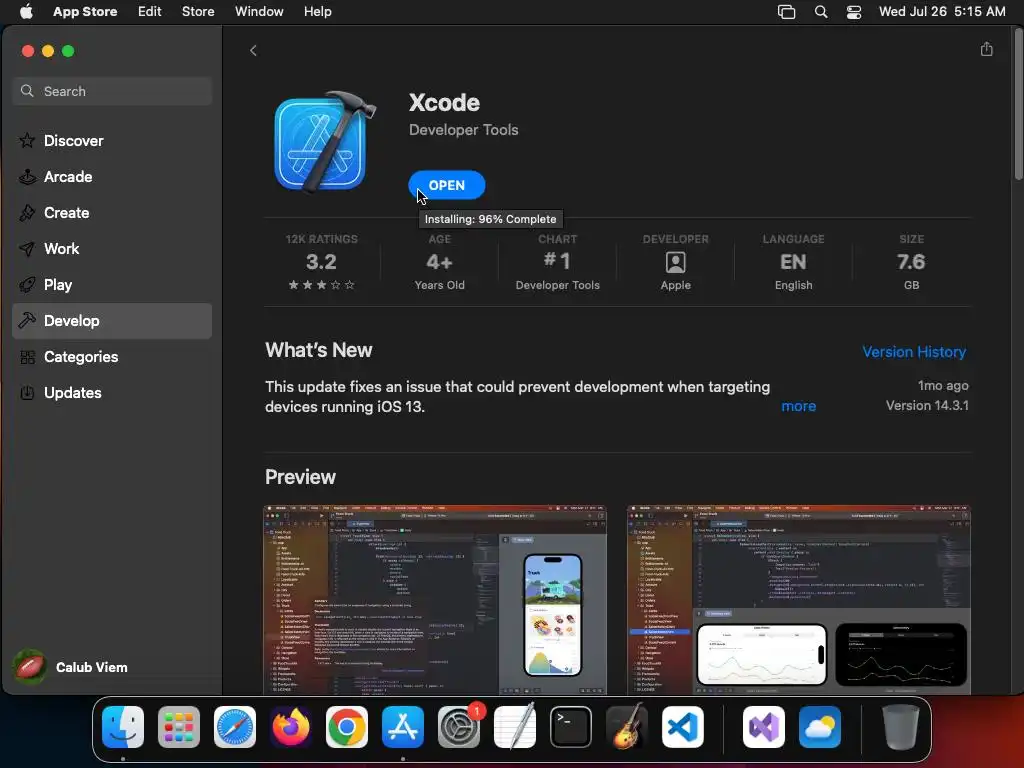Launch Google Chrome from the Dock

pyautogui.click(x=347, y=727)
